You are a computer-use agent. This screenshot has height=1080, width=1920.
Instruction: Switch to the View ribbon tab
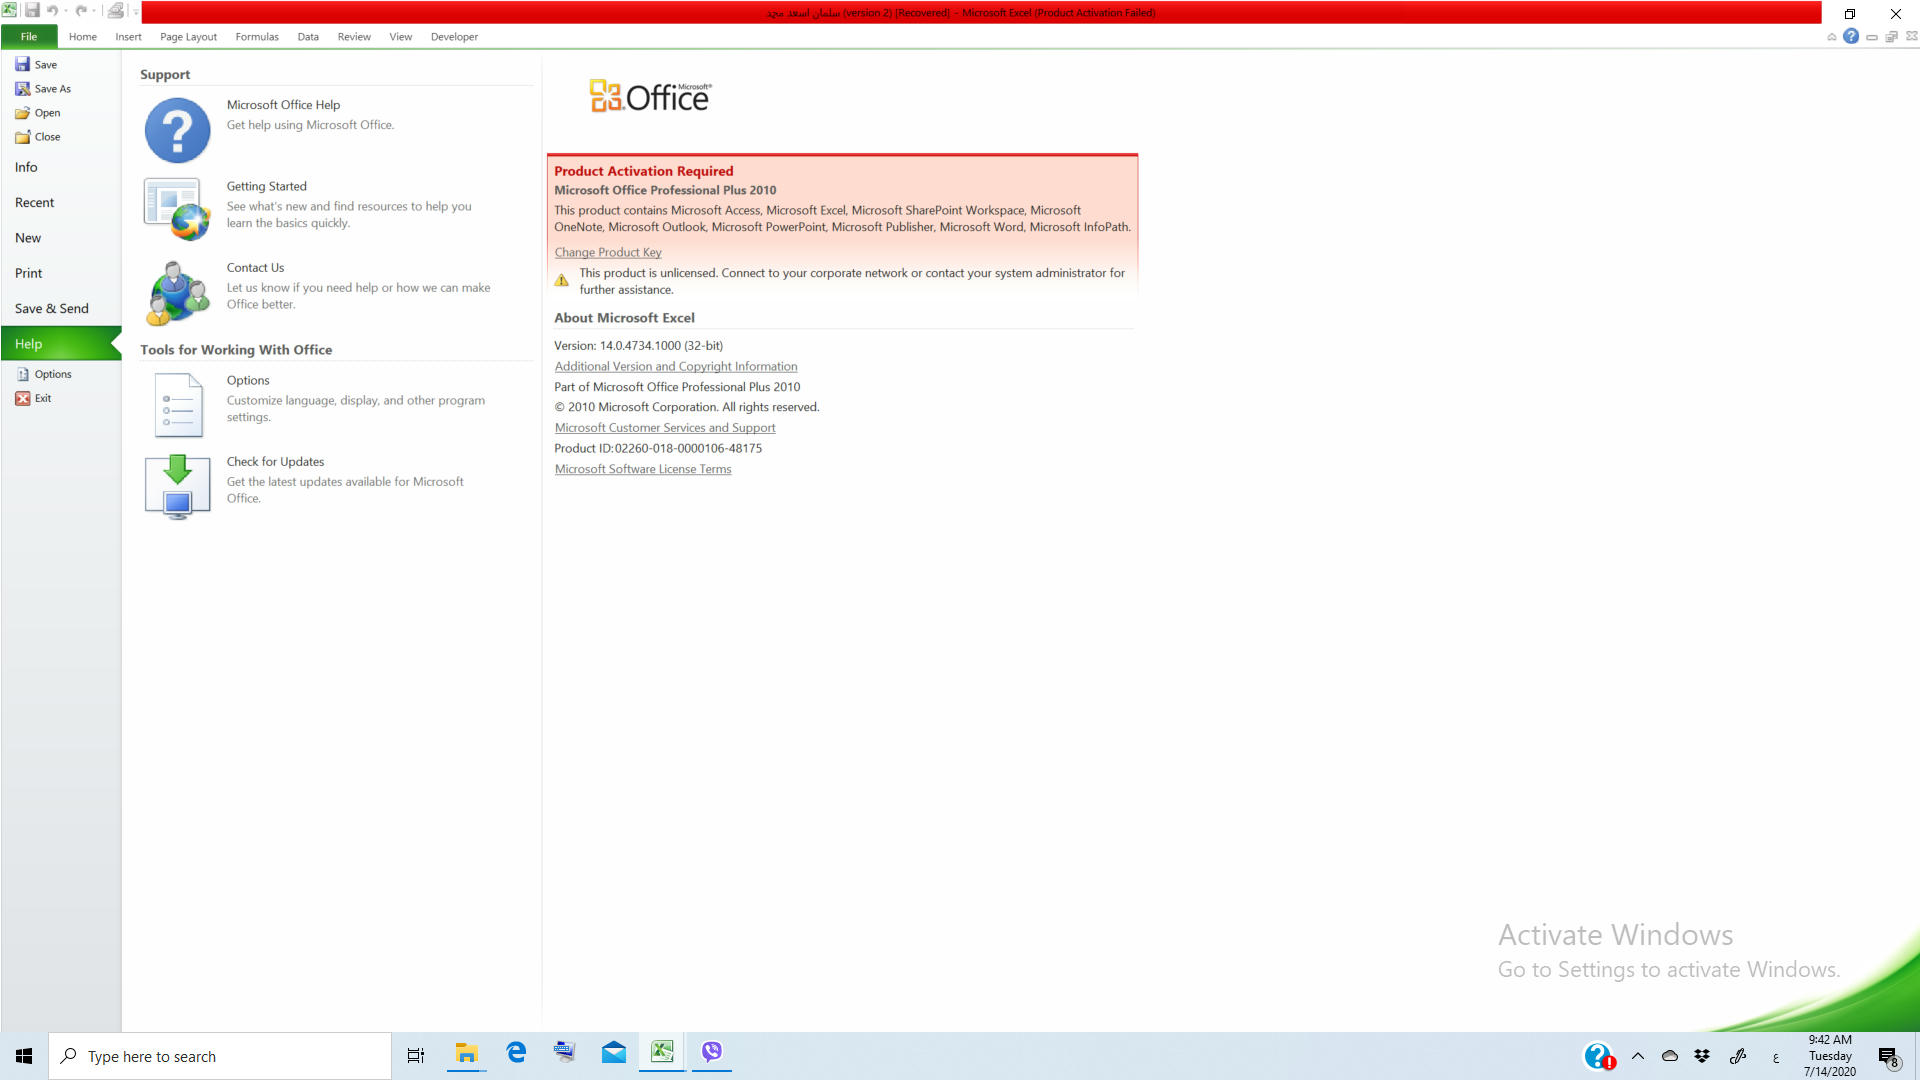(x=401, y=37)
